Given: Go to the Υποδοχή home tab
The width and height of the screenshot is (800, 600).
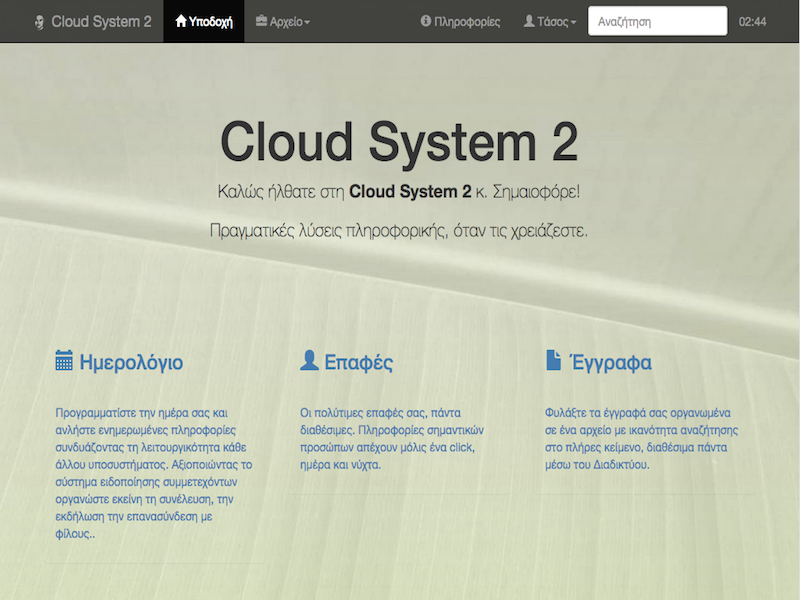Looking at the screenshot, I should point(204,21).
